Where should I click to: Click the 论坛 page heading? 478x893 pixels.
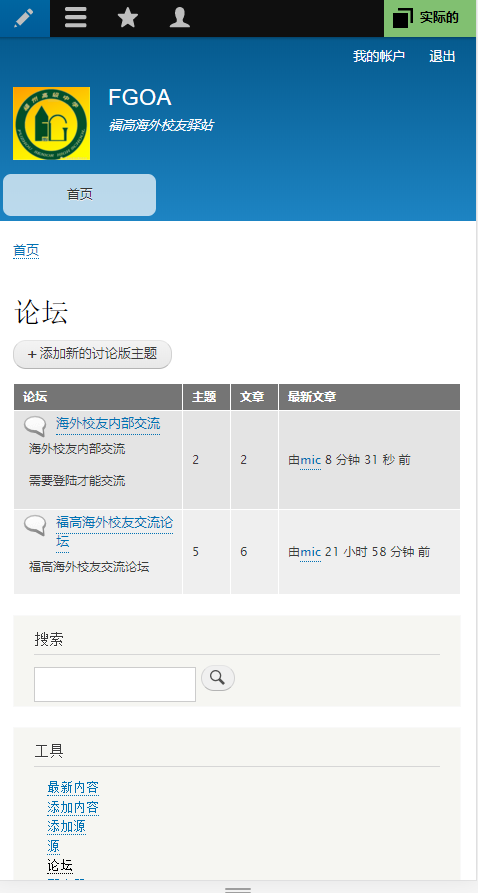(41, 312)
